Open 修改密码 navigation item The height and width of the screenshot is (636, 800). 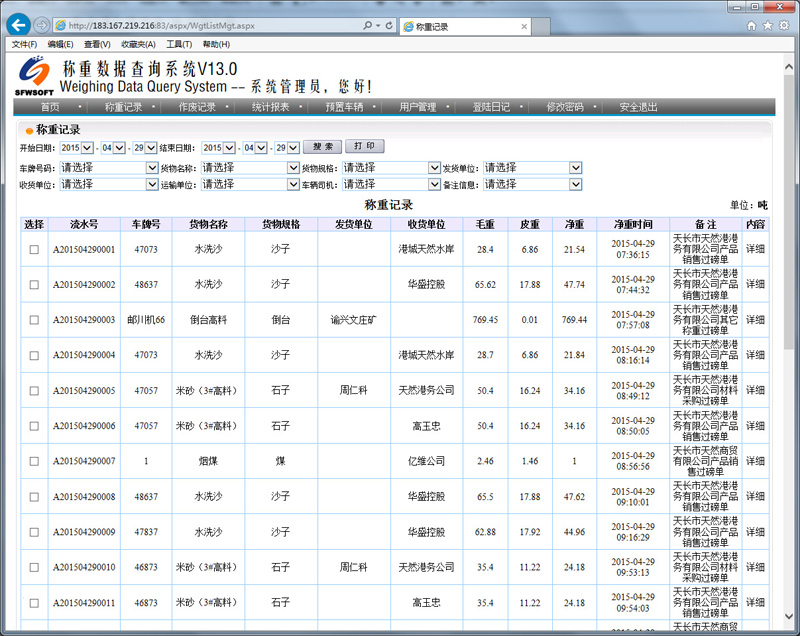[x=565, y=107]
